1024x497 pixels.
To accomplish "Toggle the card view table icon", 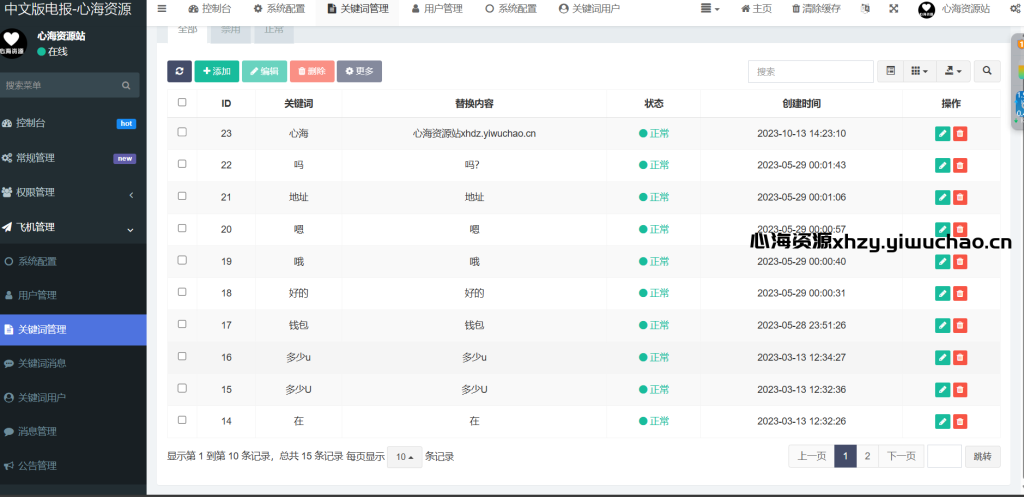I will pos(890,71).
